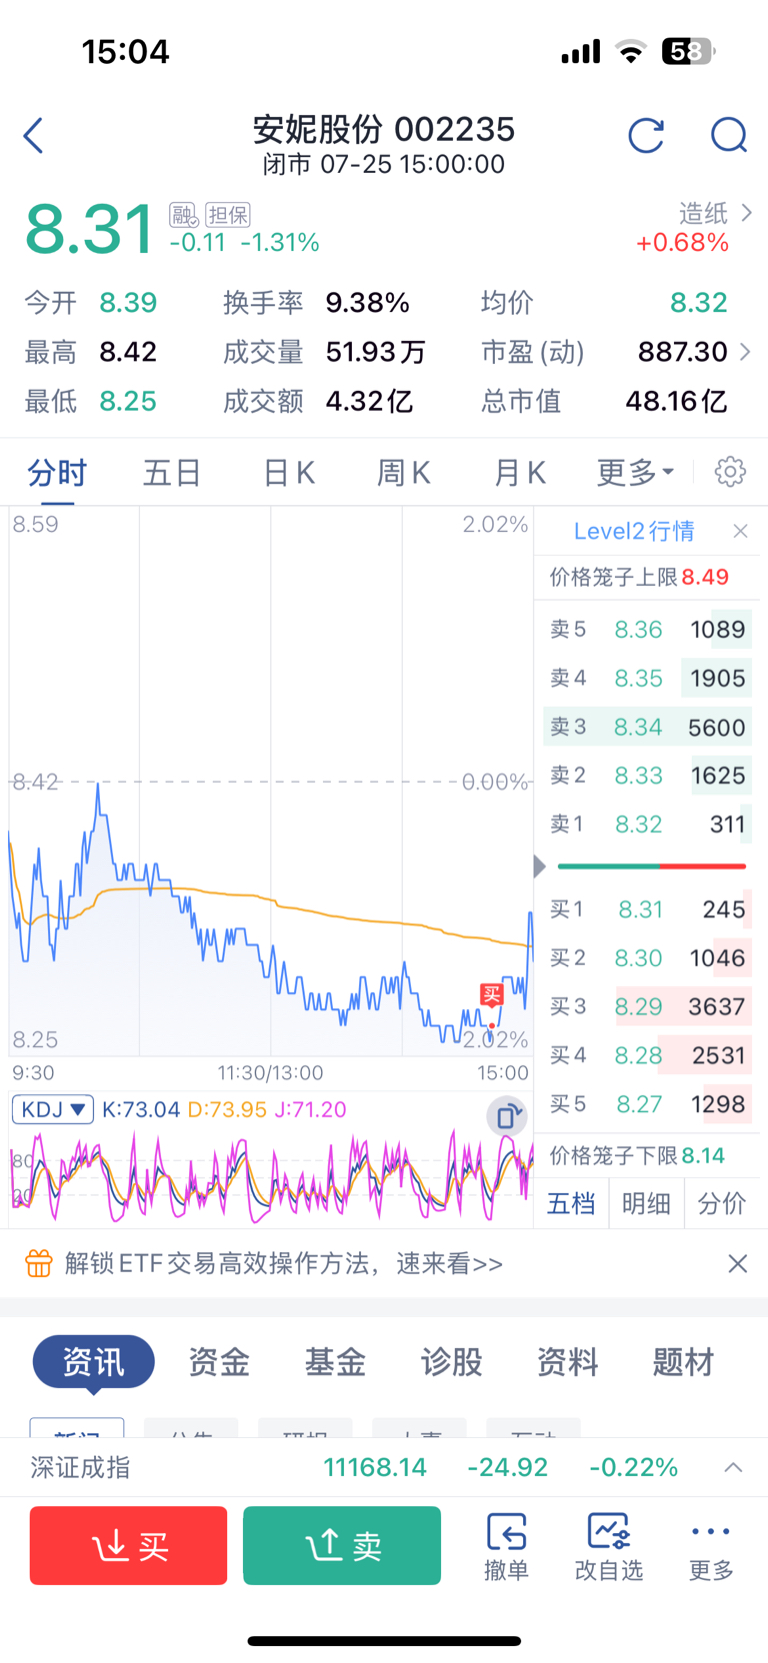Select 买3 row at 8.29
Screen dimensions: 768x1663
click(x=647, y=1006)
